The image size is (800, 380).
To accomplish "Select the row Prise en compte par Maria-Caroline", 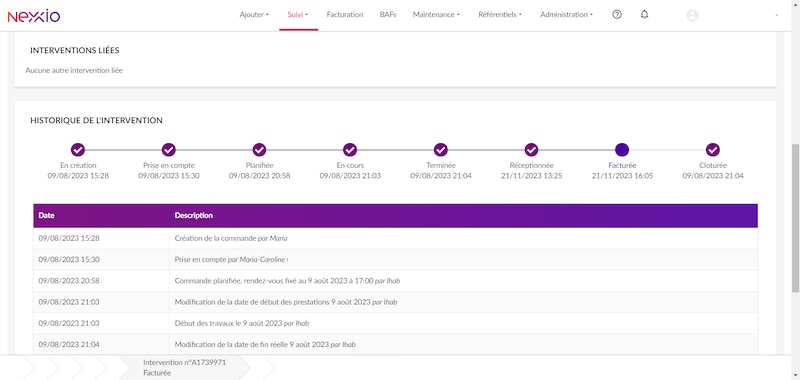I will click(395, 260).
